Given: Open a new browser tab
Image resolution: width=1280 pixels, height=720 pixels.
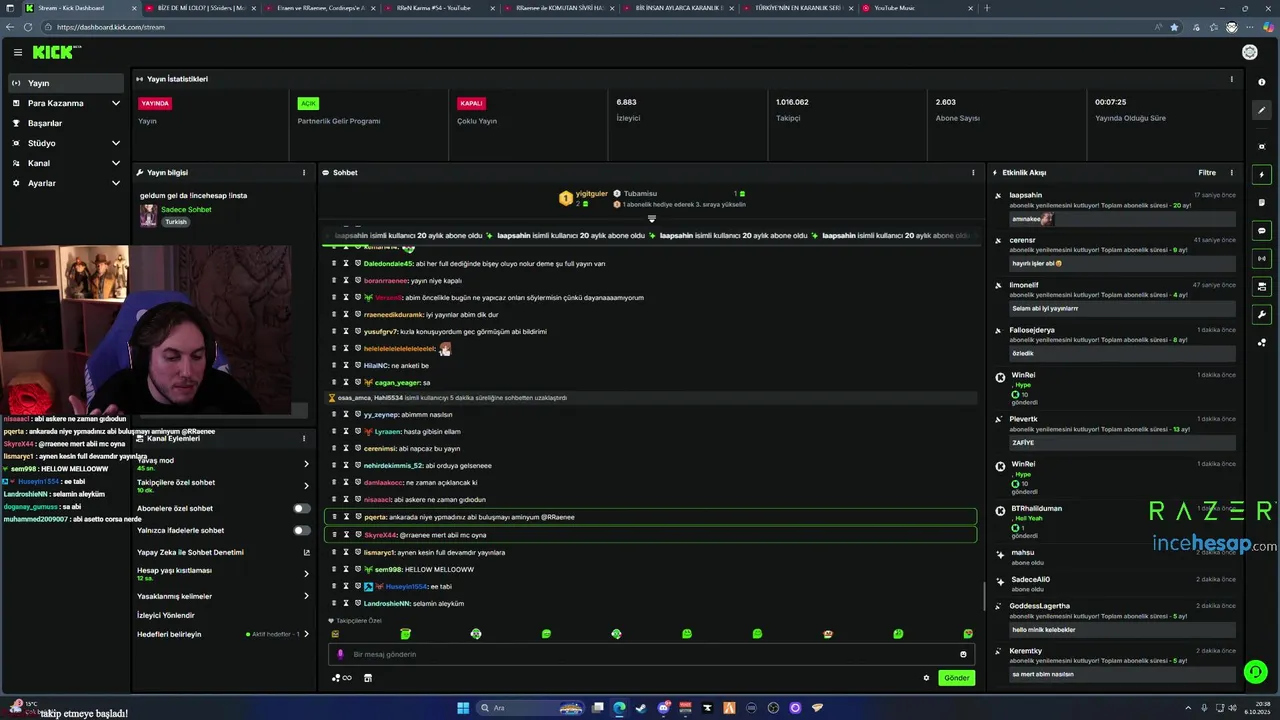Looking at the screenshot, I should (x=987, y=8).
